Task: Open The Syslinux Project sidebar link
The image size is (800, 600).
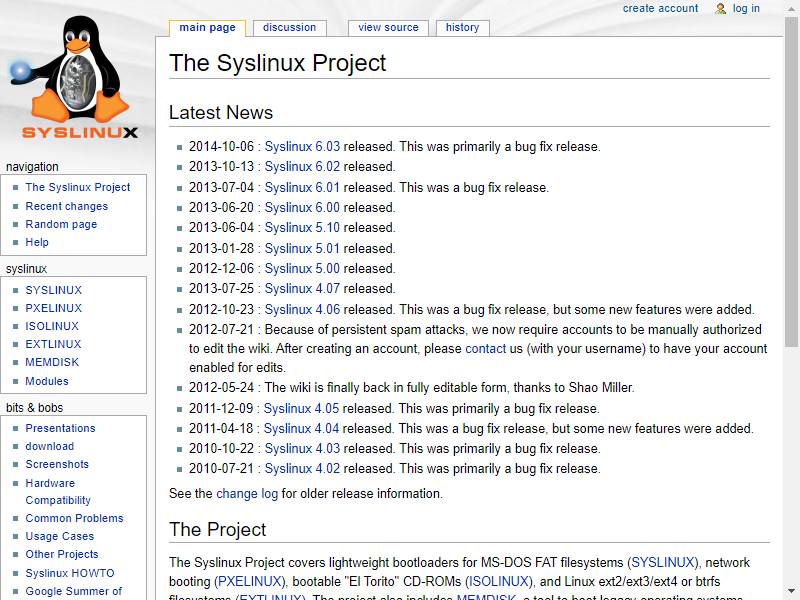Action: click(x=78, y=187)
